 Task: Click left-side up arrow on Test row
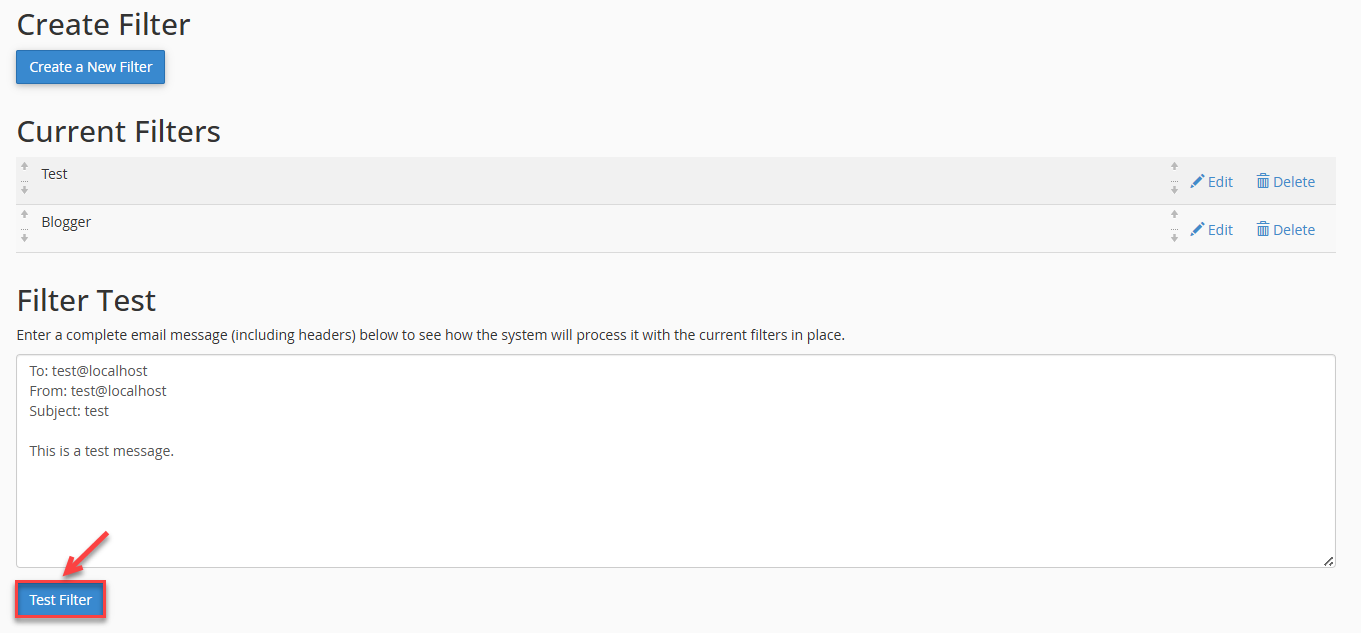(24, 166)
